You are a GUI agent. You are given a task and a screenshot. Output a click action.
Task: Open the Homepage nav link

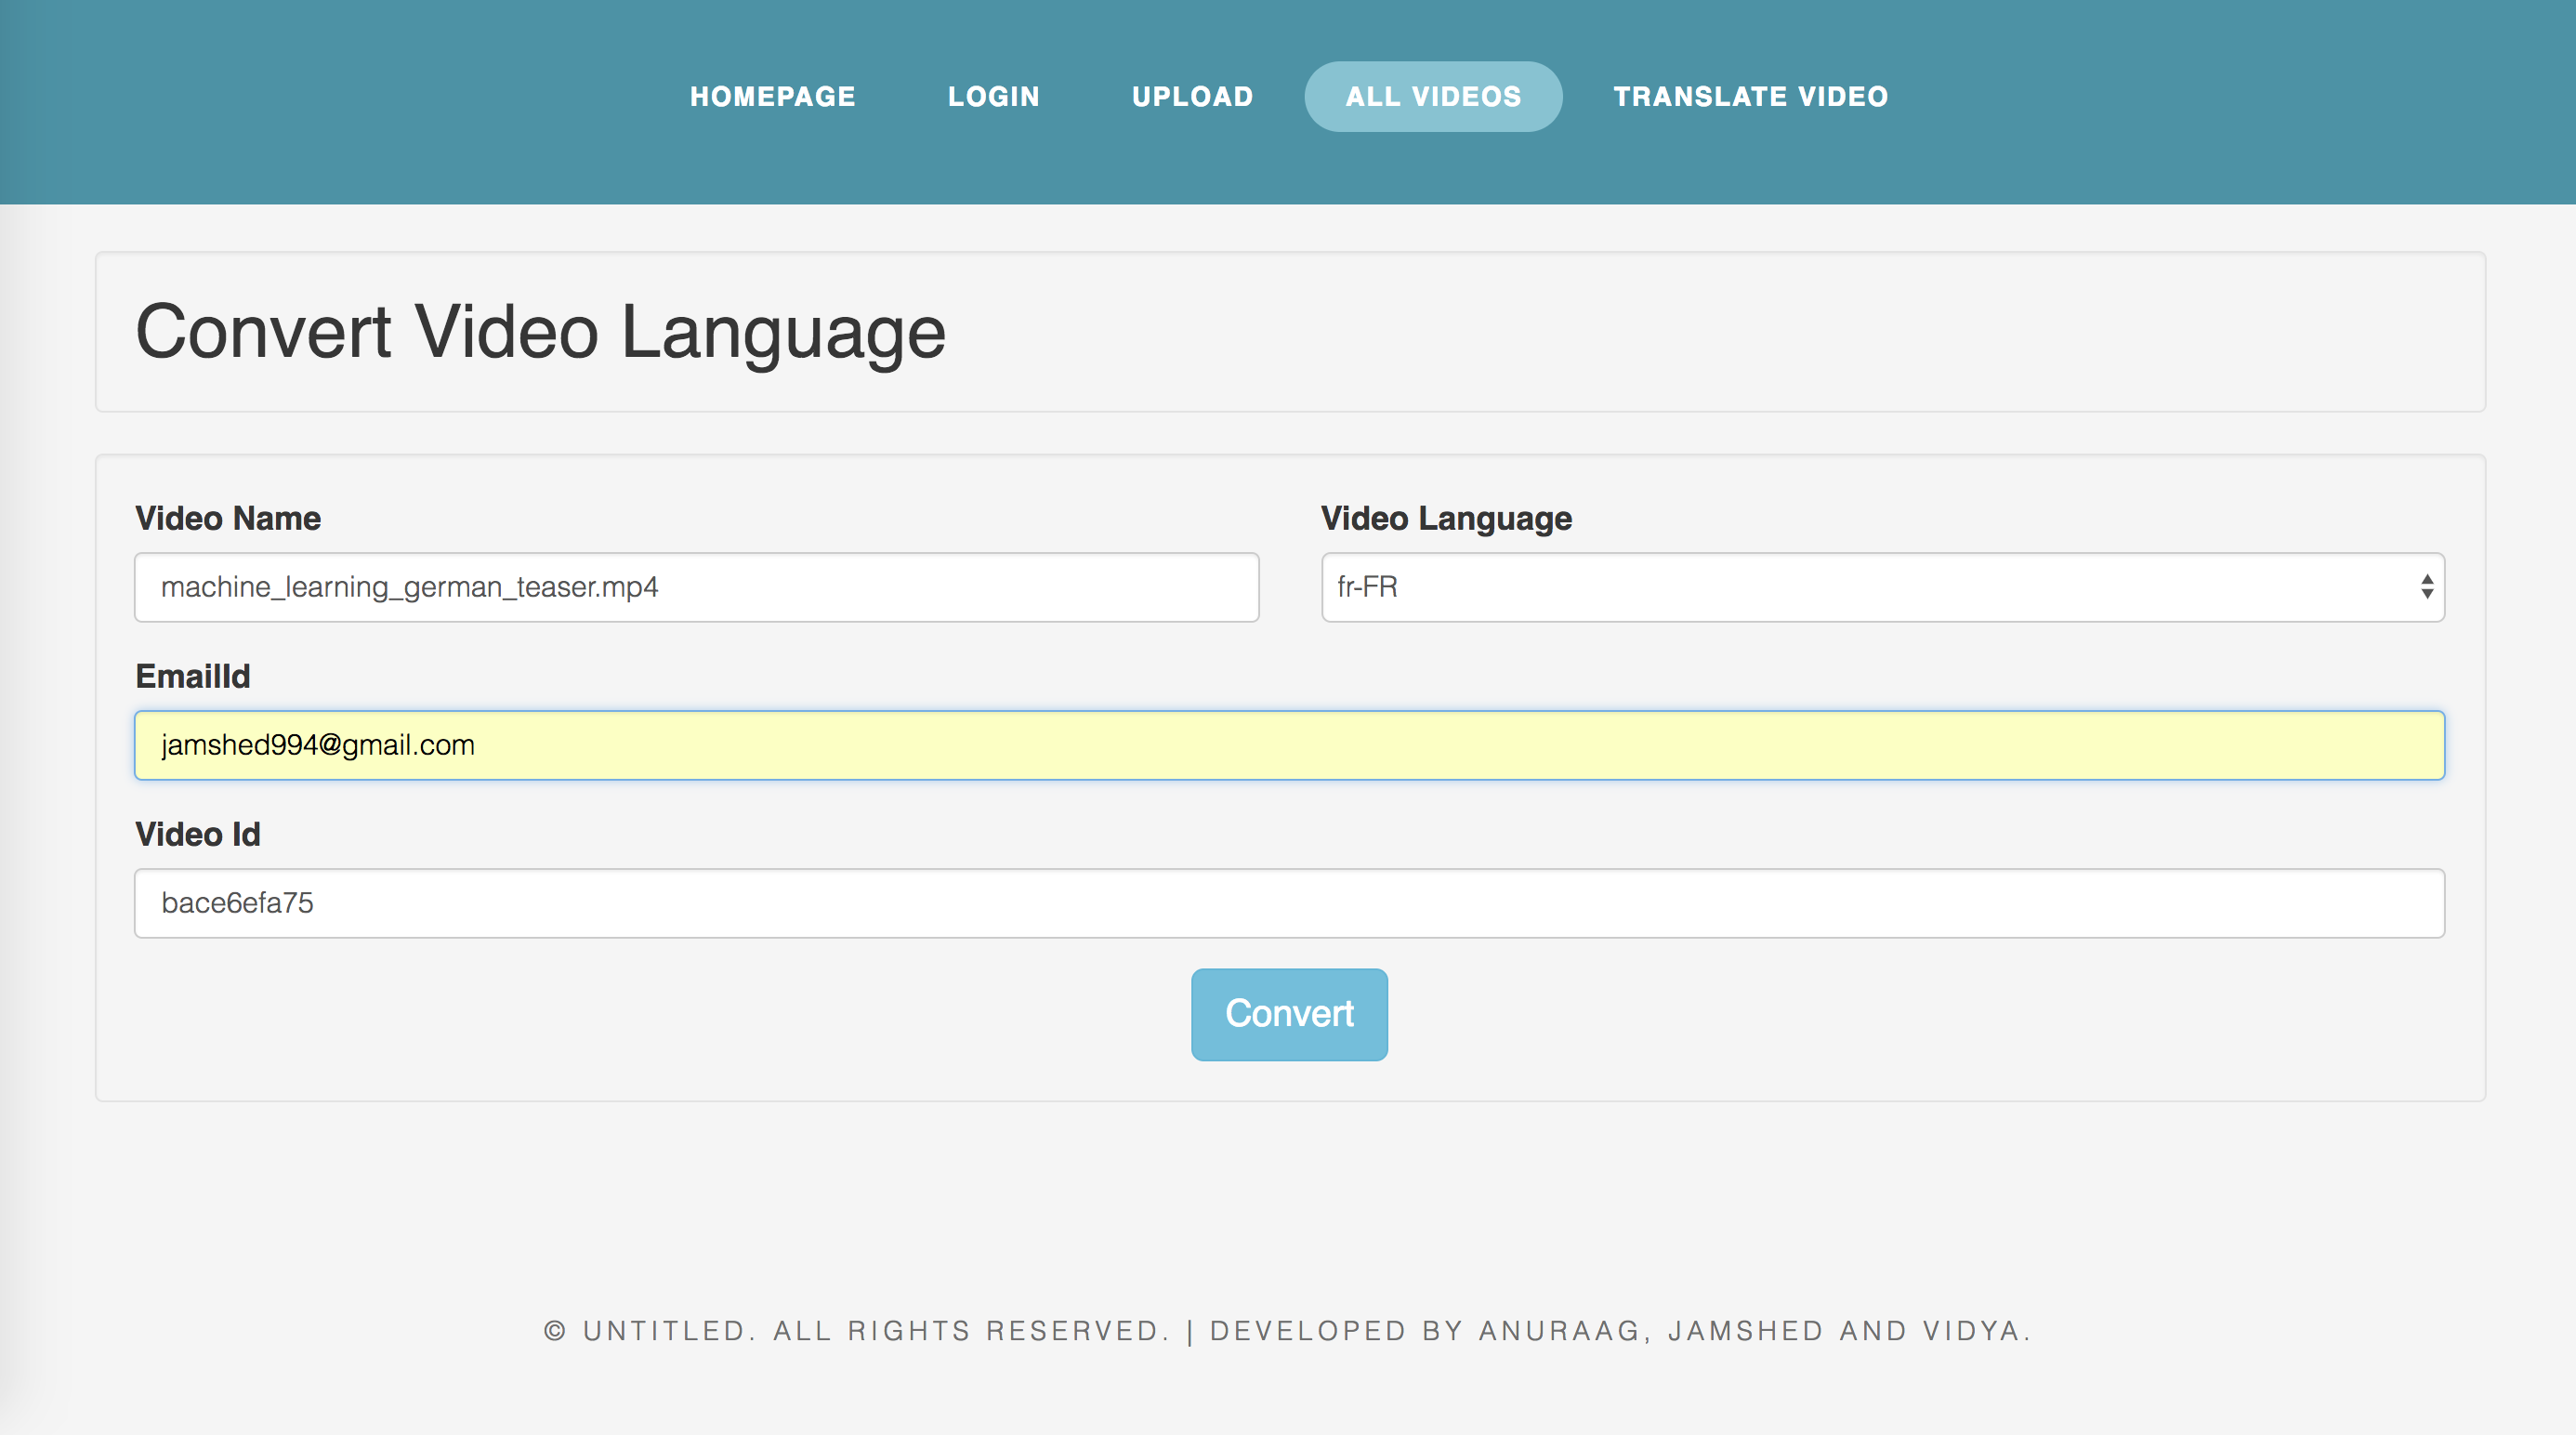(x=772, y=96)
